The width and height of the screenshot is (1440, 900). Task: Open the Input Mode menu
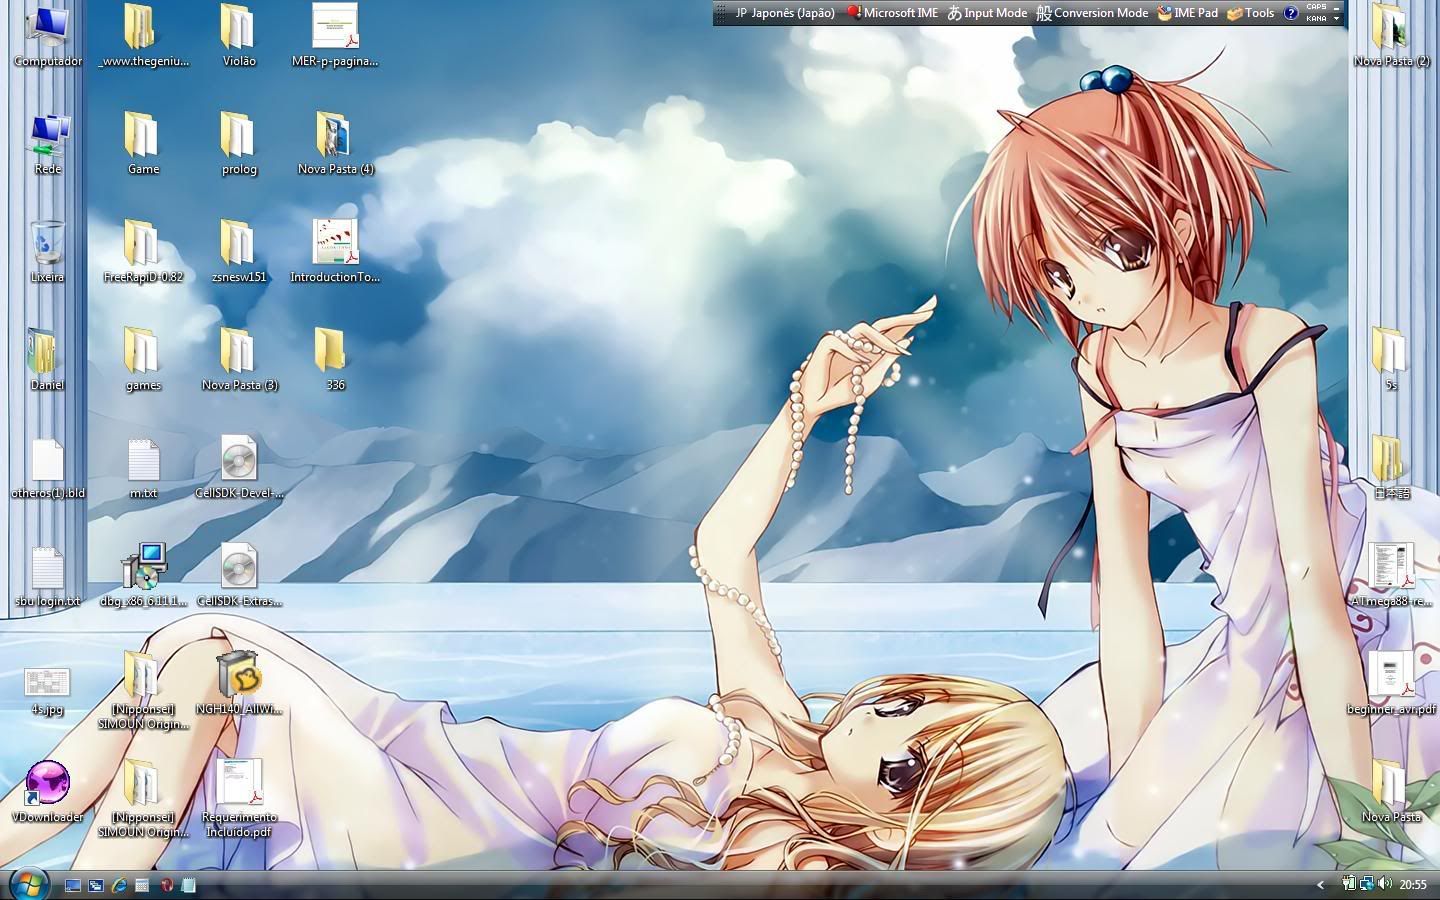pos(987,13)
